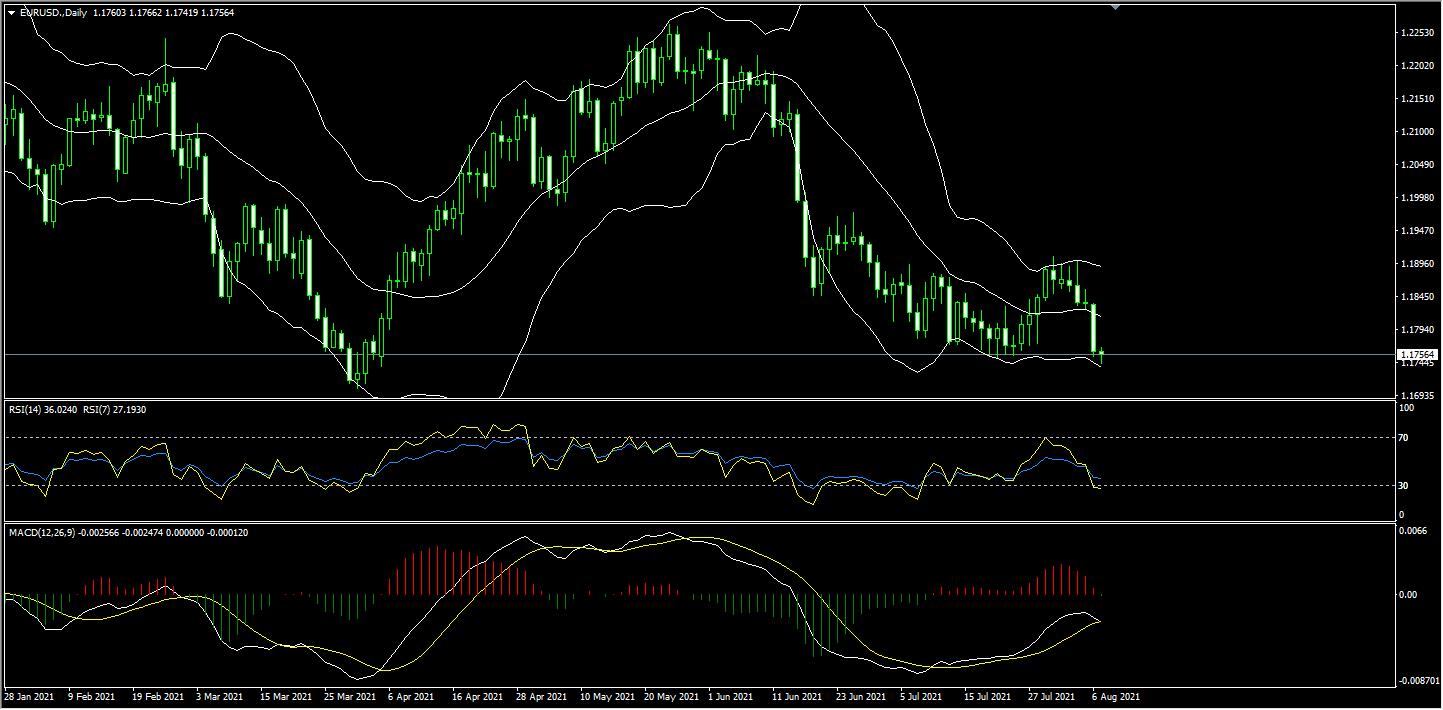
Task: Click the 28 Jan 2021 date label
Action: tap(29, 695)
